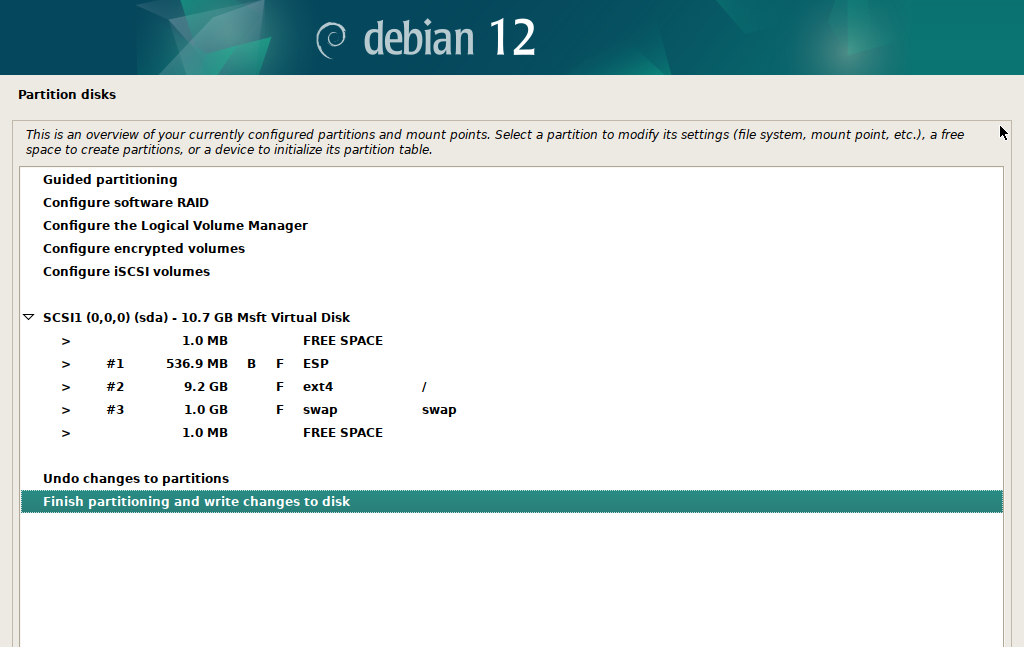
Task: Open Configure software RAID
Action: pos(511,202)
